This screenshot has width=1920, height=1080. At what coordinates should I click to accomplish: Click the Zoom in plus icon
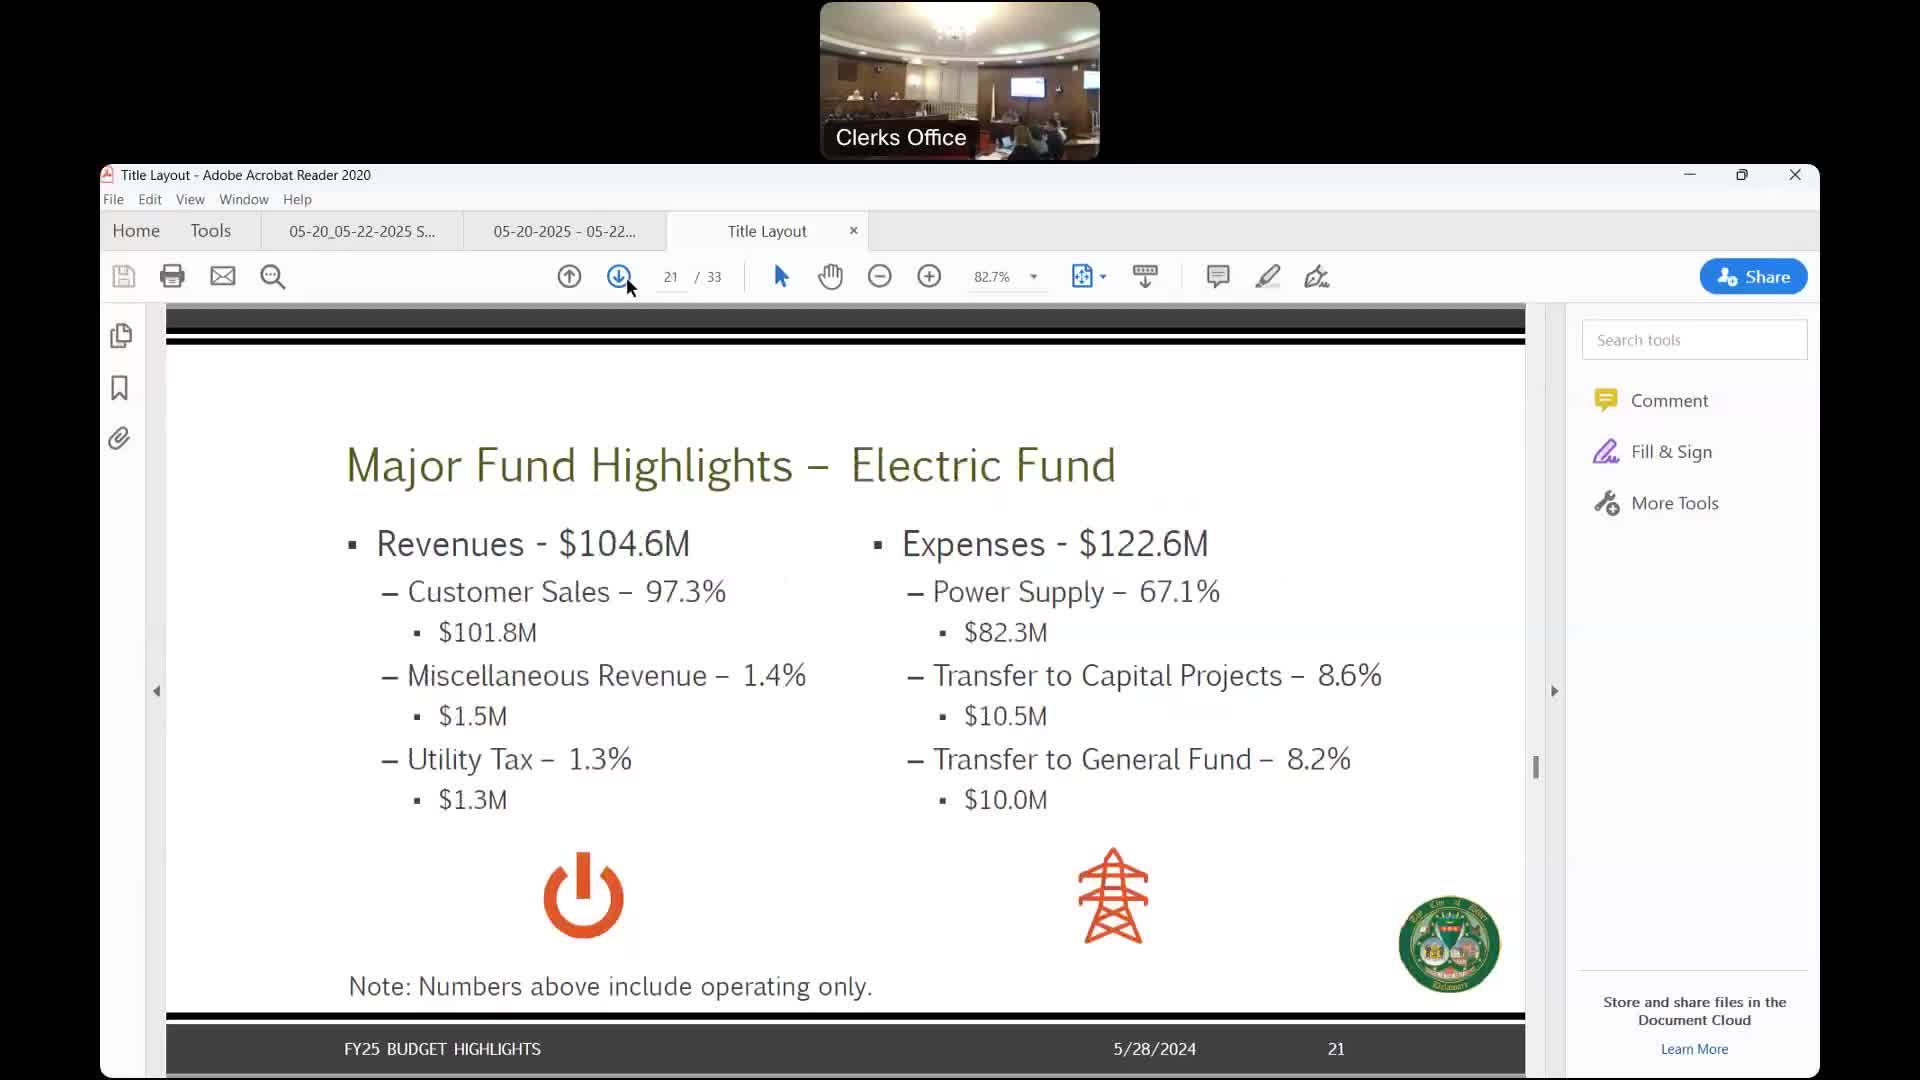[929, 276]
